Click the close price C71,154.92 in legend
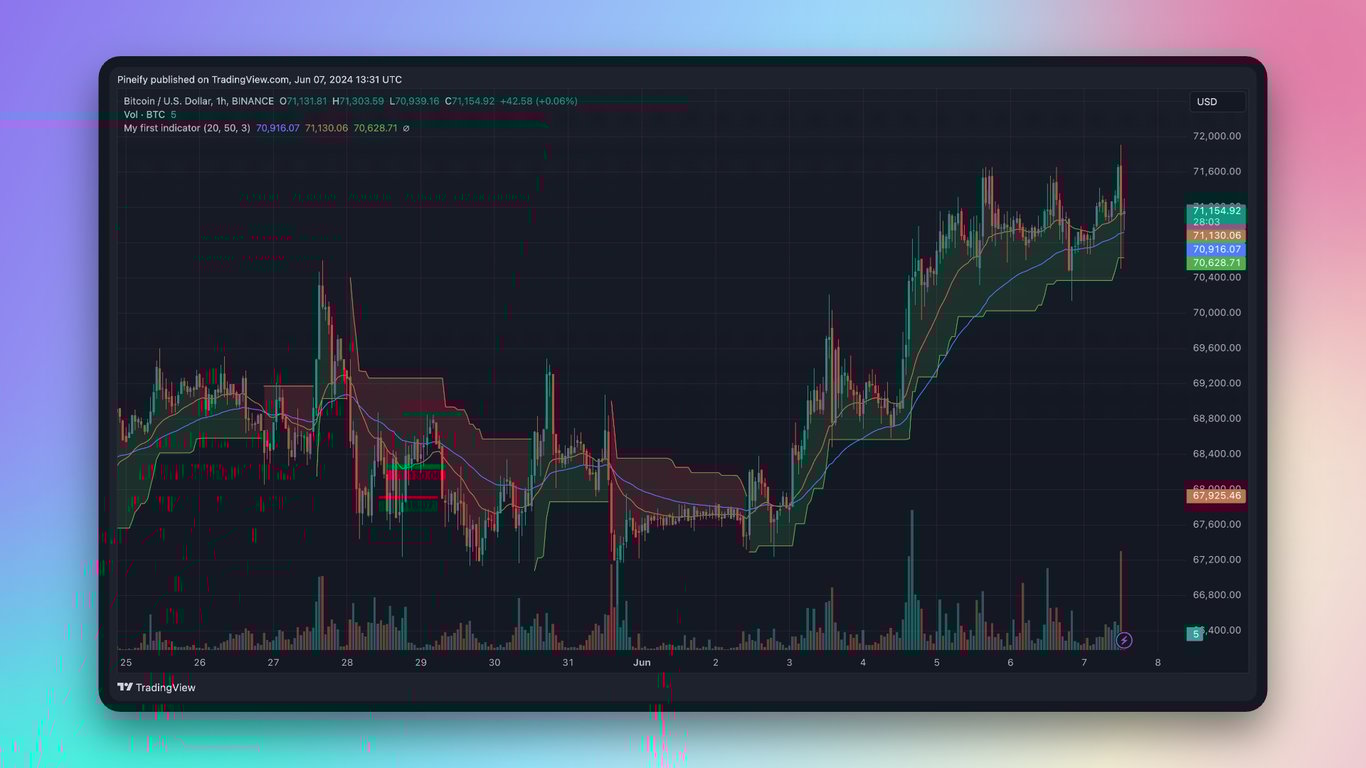The image size is (1366, 768). coord(470,101)
